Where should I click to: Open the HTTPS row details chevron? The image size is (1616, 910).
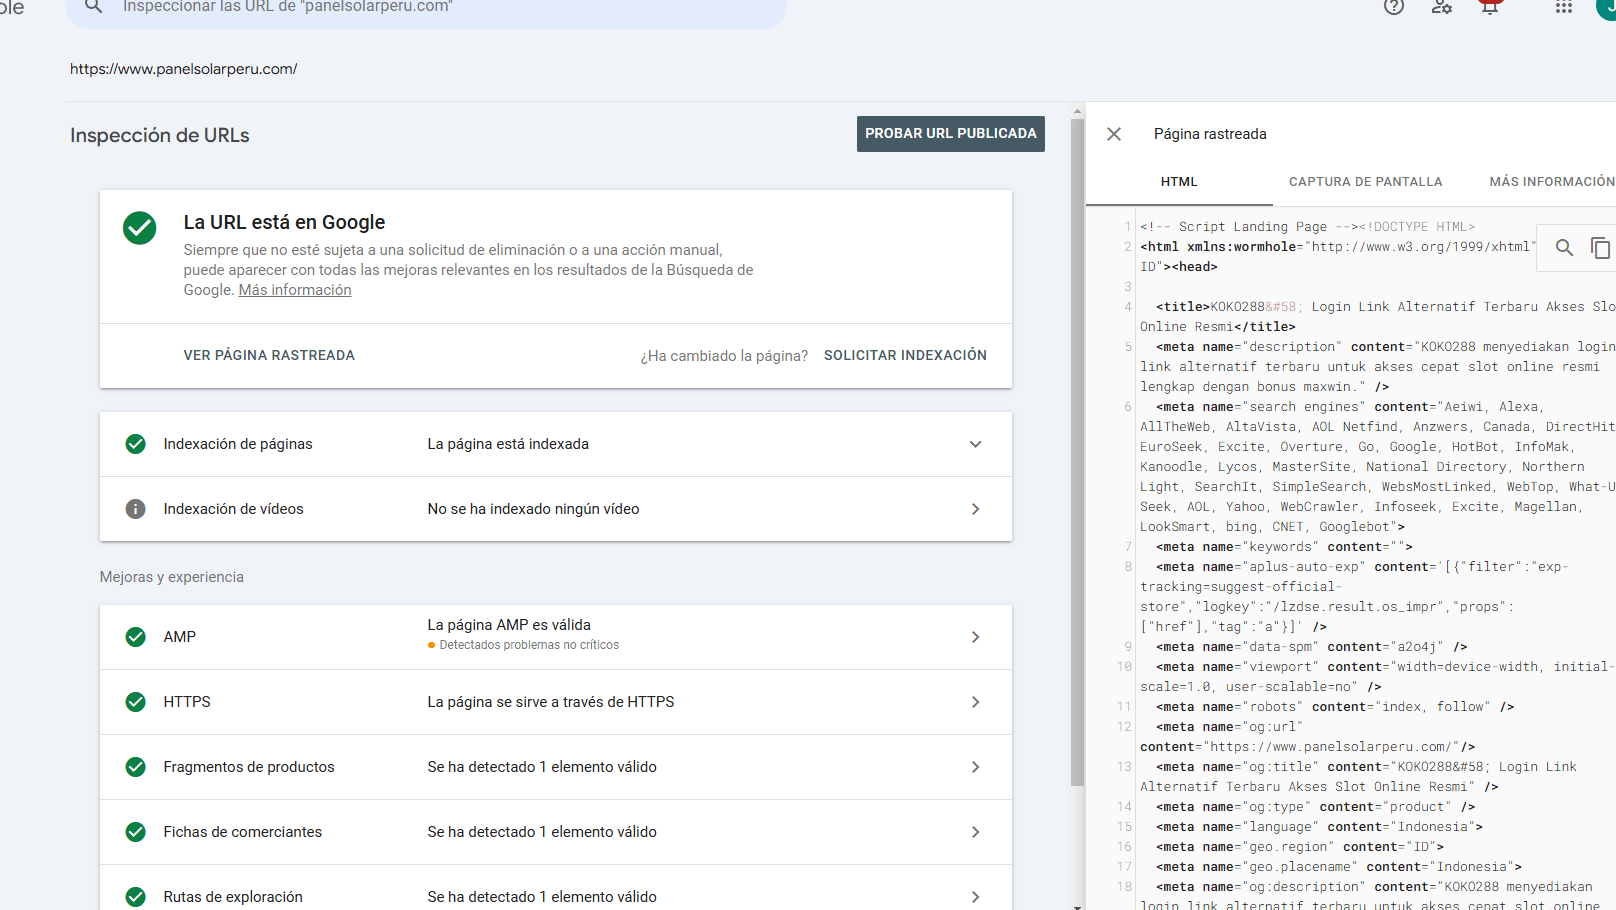[x=975, y=702]
